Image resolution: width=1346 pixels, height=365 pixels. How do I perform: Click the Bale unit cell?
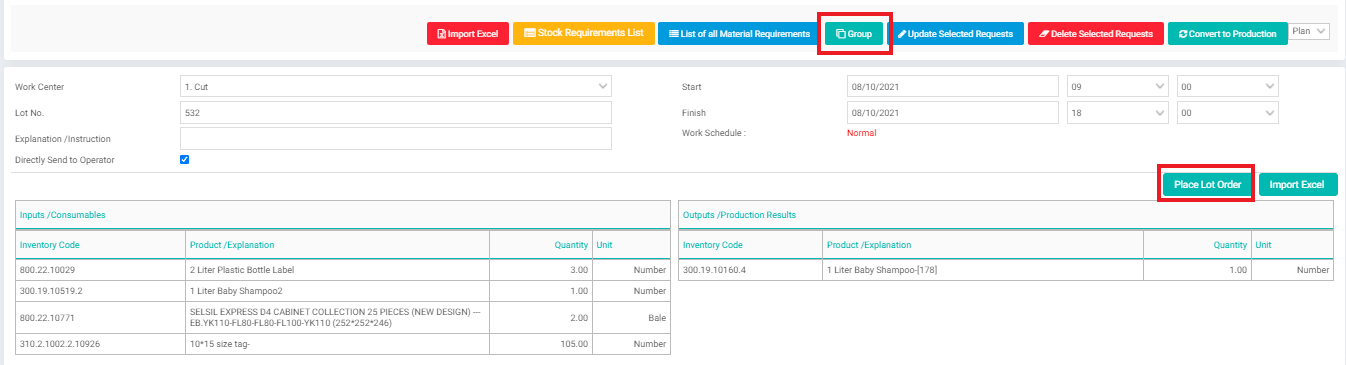pos(631,317)
